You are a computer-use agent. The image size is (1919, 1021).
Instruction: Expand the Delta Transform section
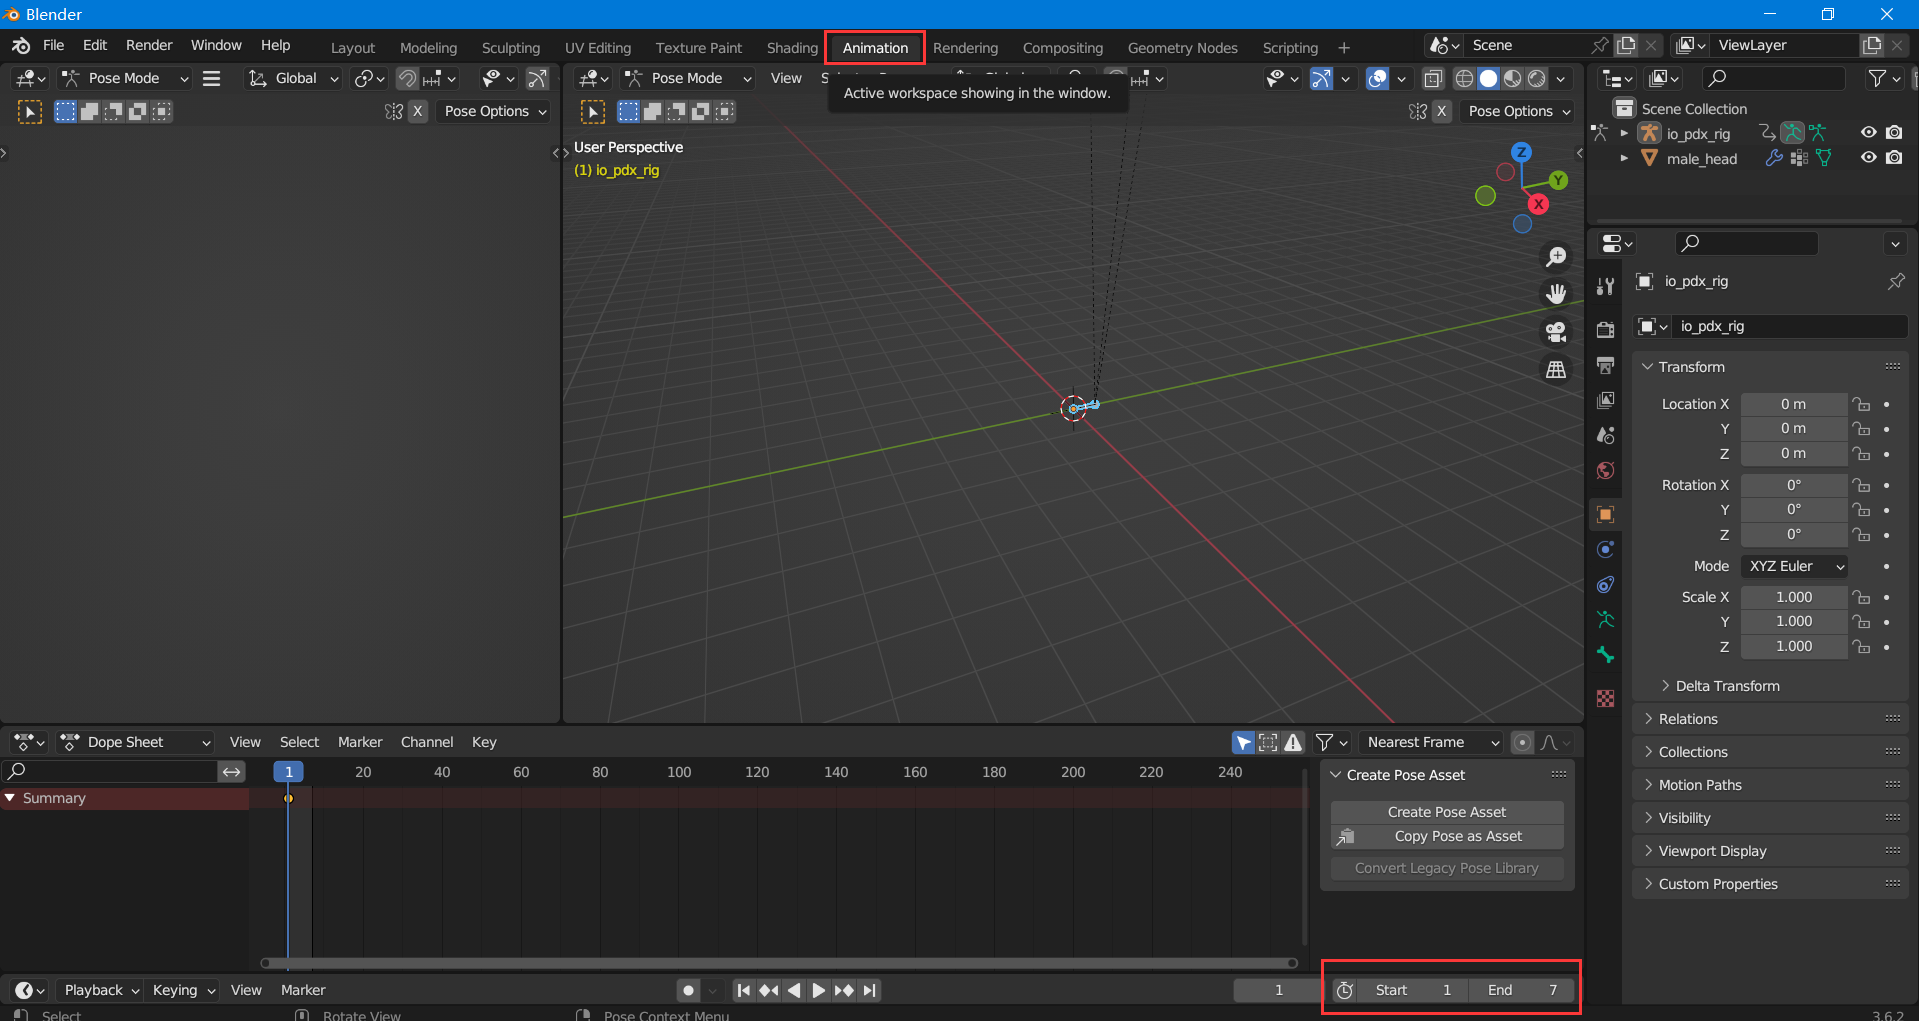(x=1727, y=686)
